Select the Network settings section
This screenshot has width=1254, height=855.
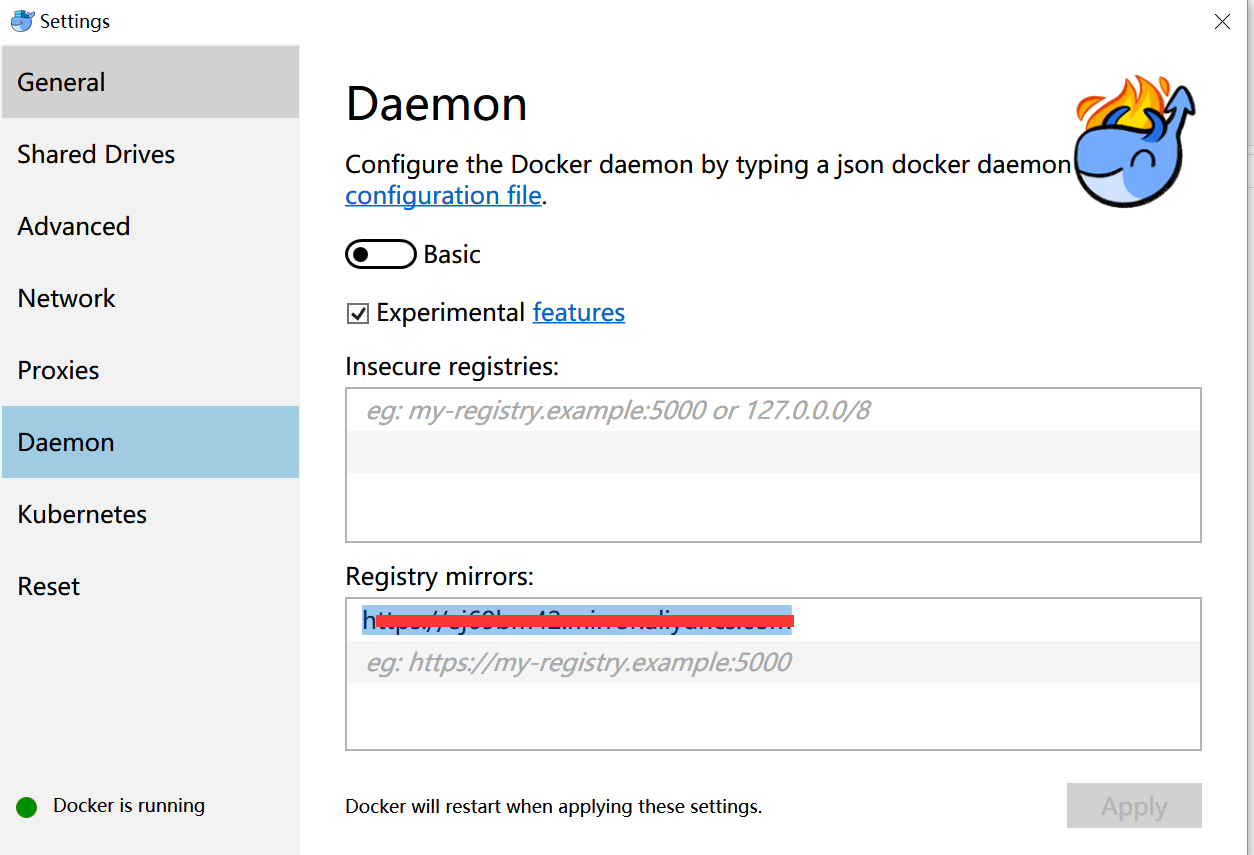[150, 298]
